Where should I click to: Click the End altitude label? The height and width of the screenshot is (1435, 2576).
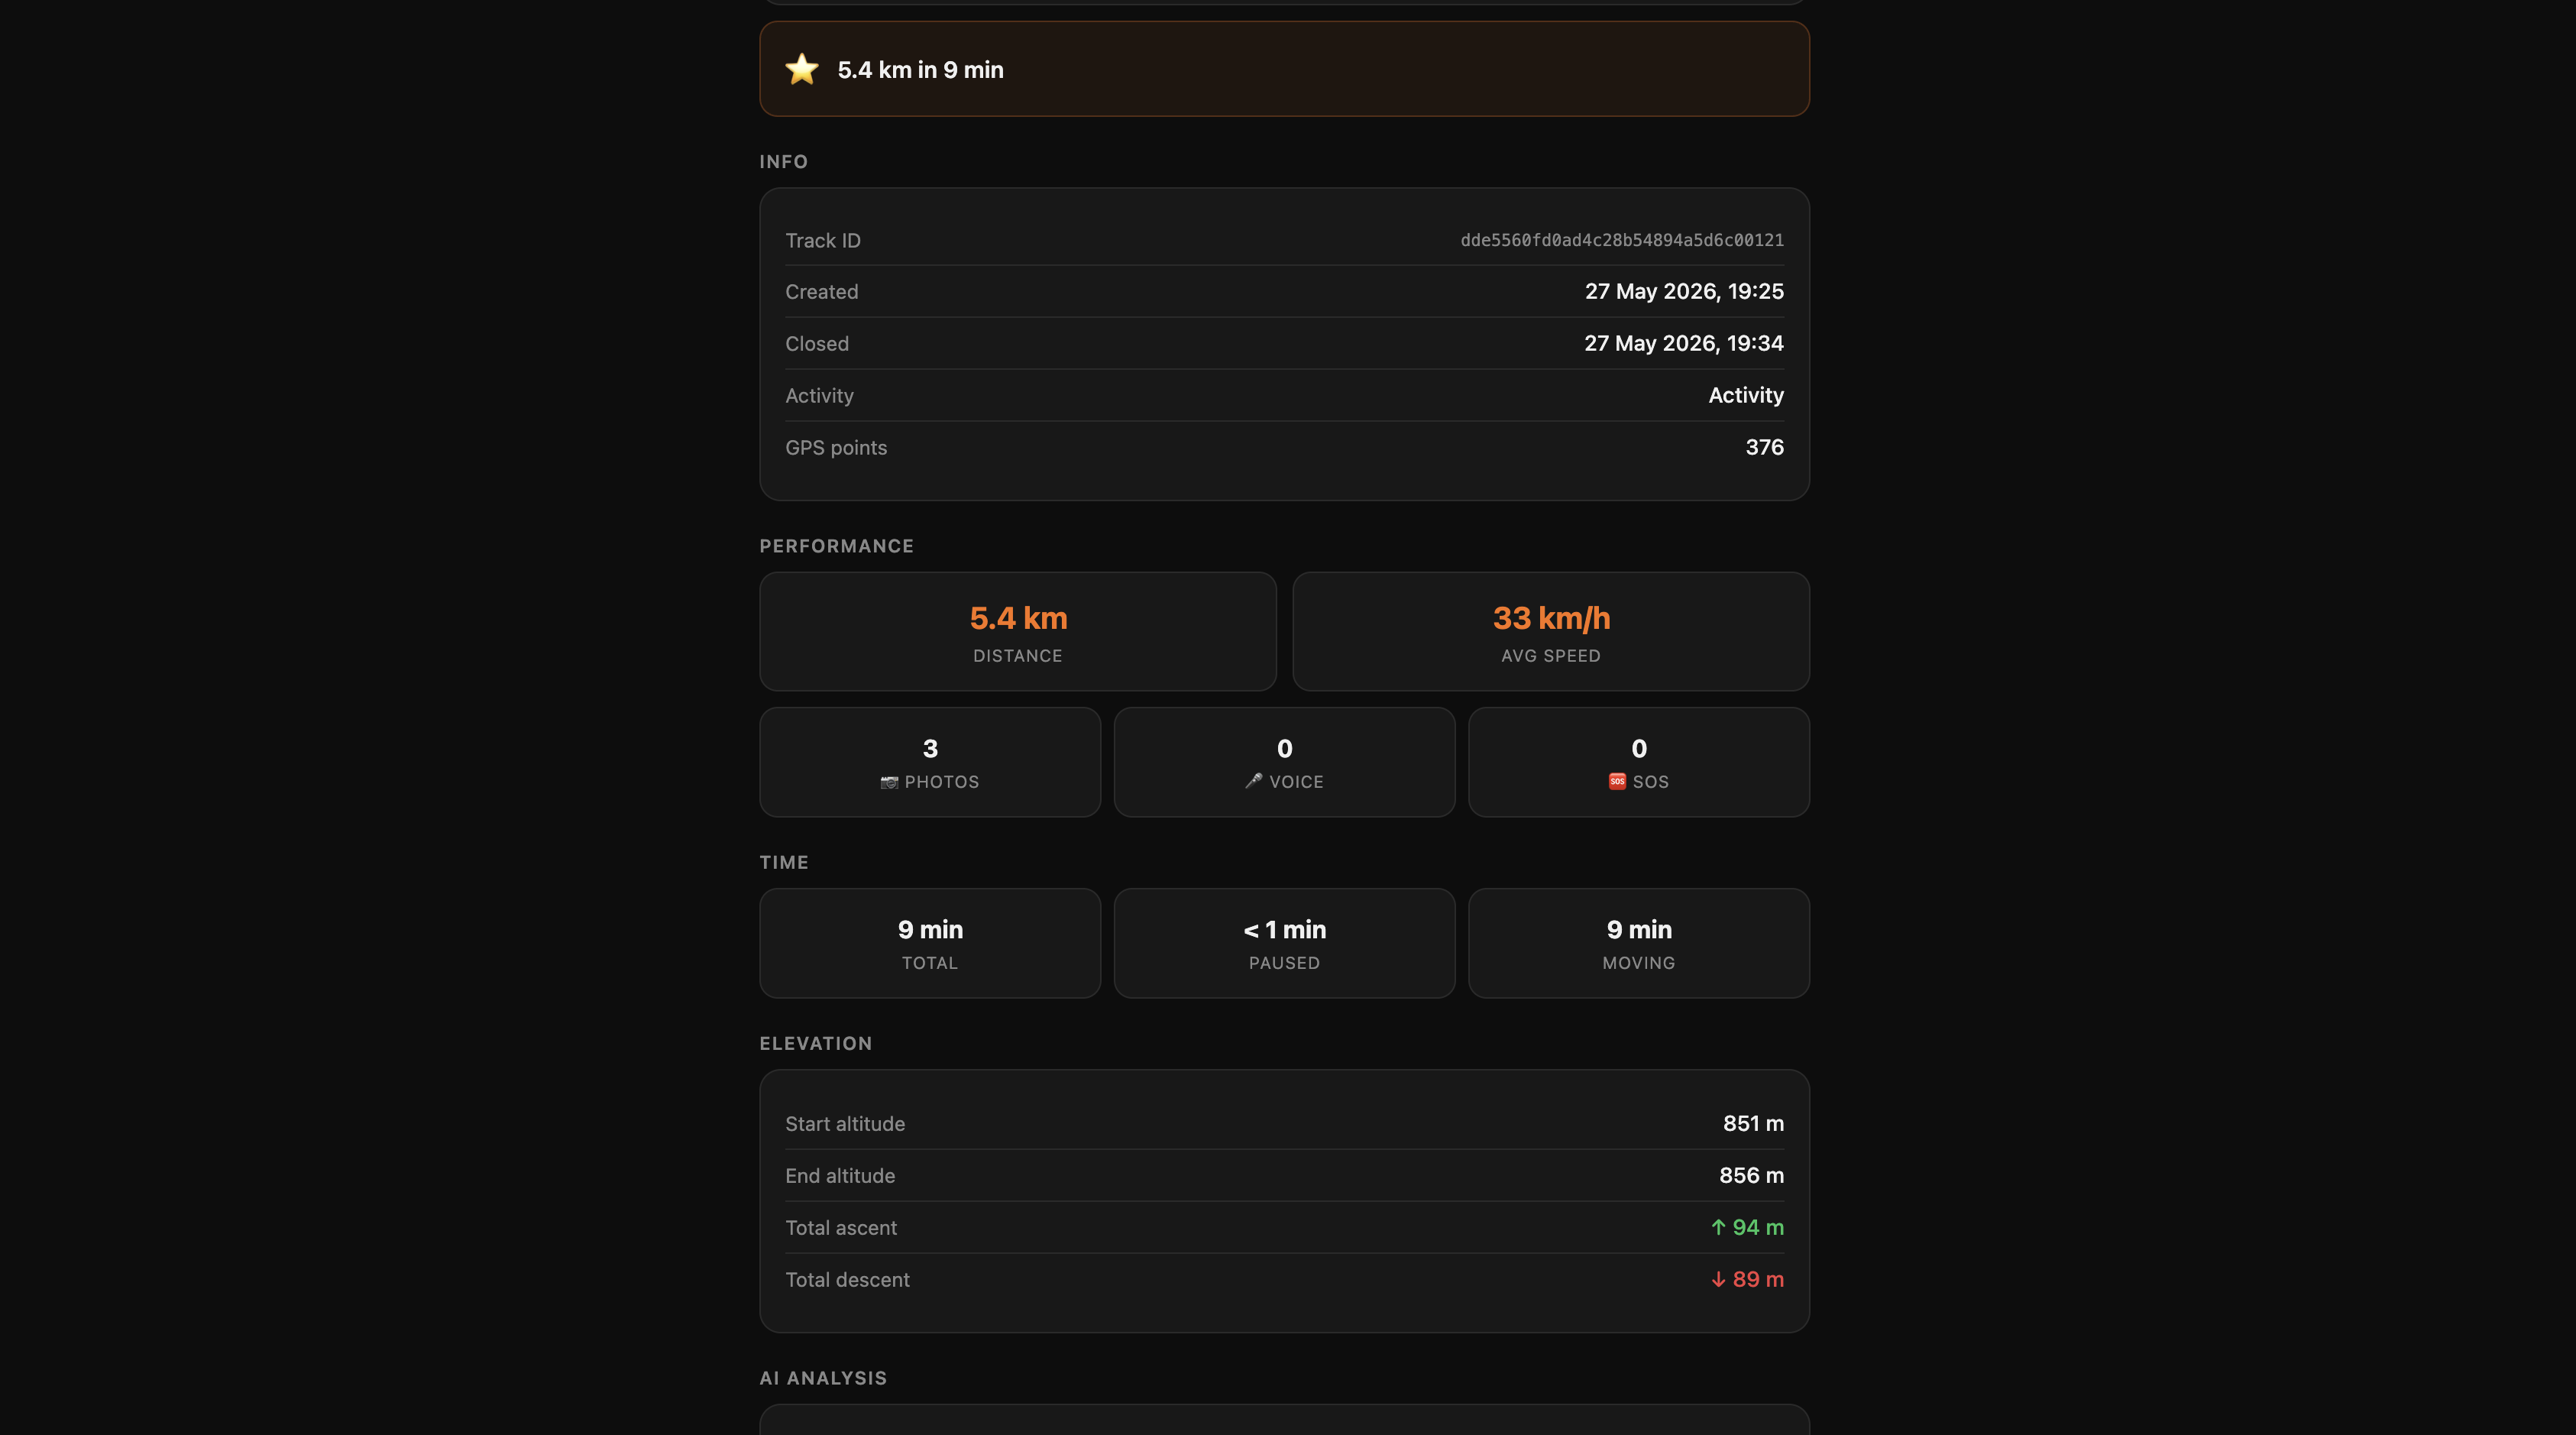840,1175
